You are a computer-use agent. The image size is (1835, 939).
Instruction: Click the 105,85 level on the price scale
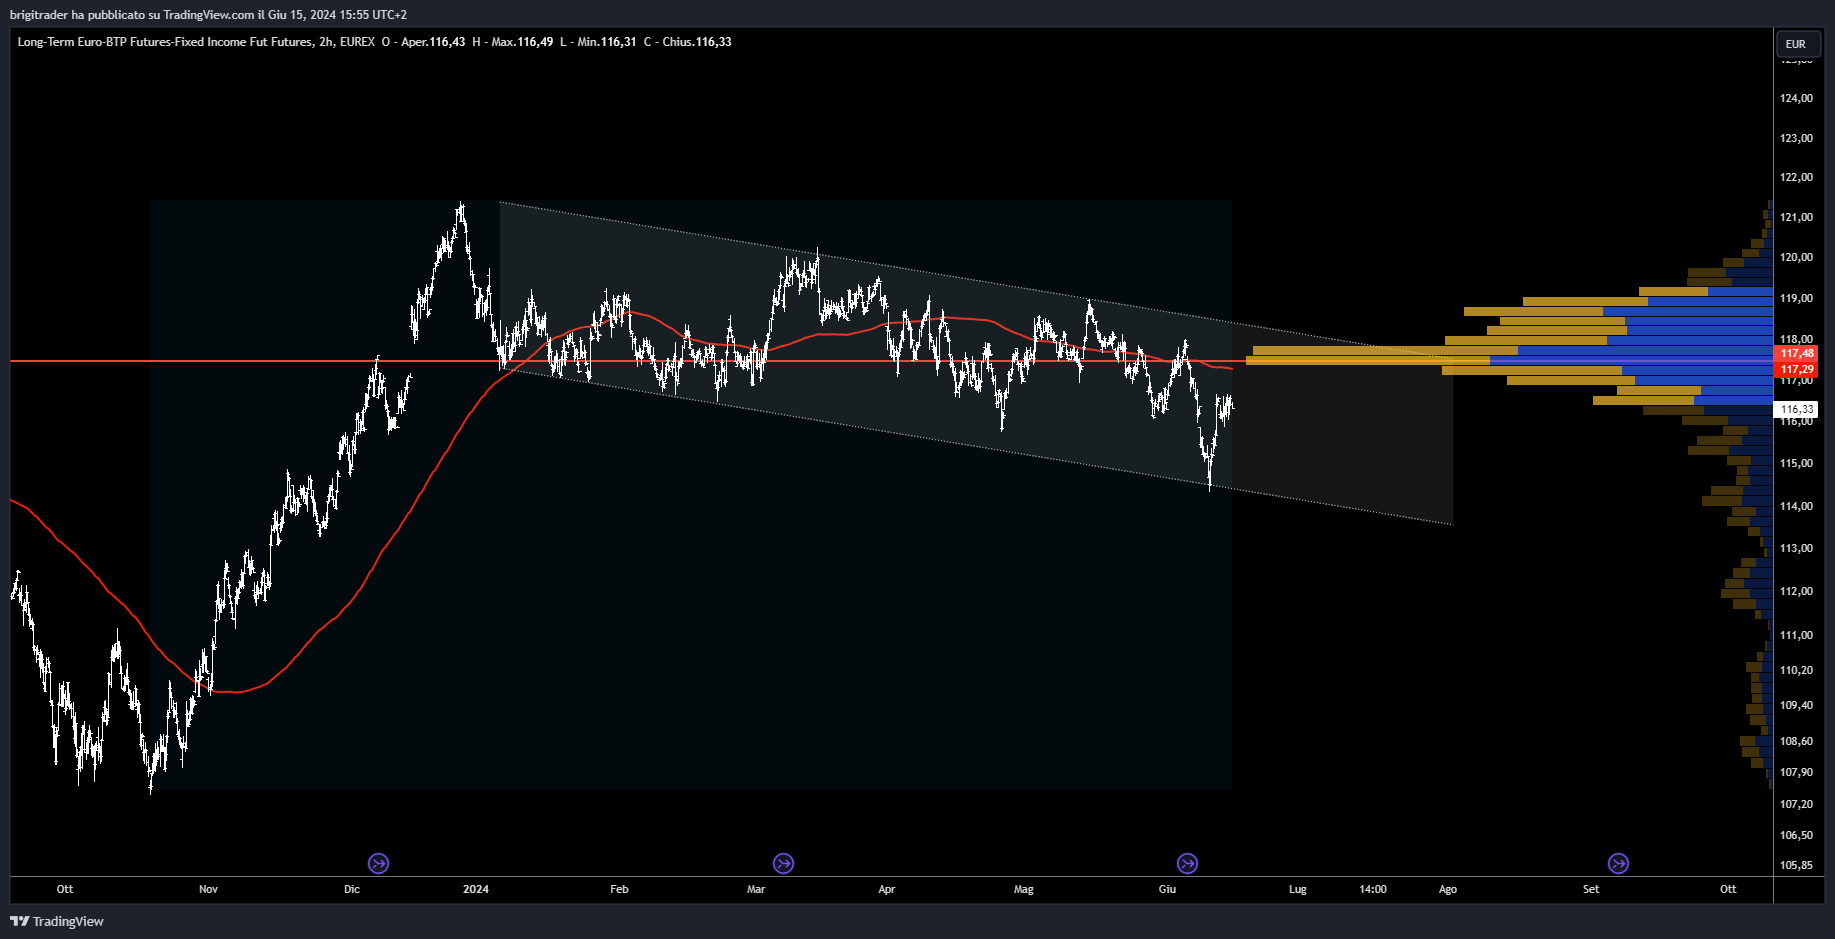pyautogui.click(x=1796, y=865)
